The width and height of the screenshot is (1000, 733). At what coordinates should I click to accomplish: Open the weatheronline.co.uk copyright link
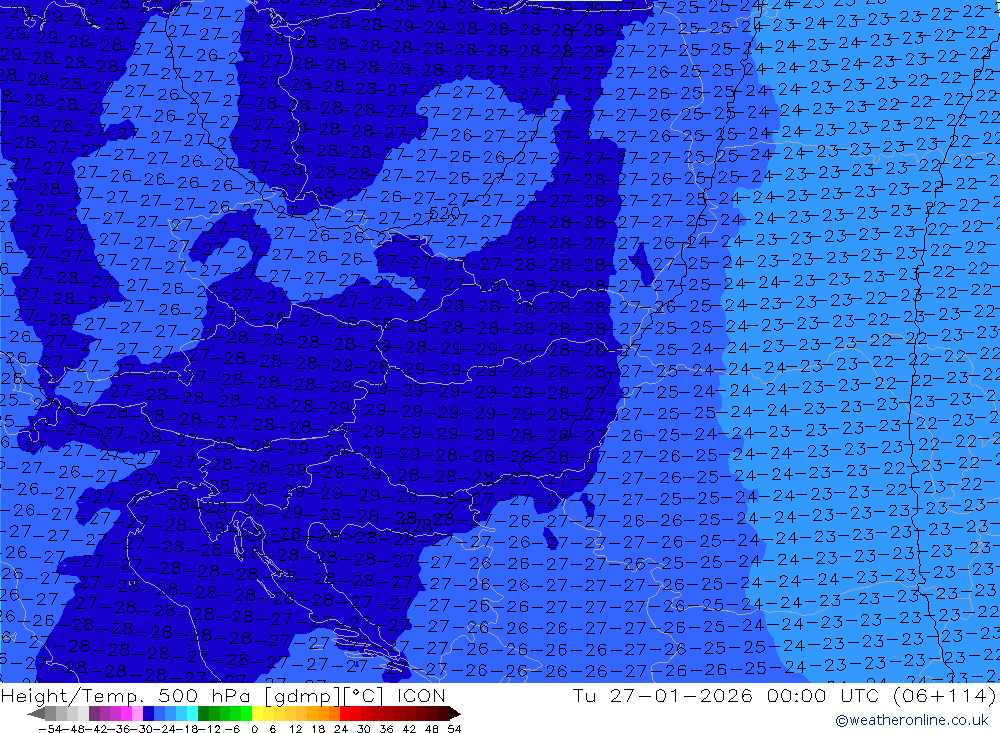(912, 720)
